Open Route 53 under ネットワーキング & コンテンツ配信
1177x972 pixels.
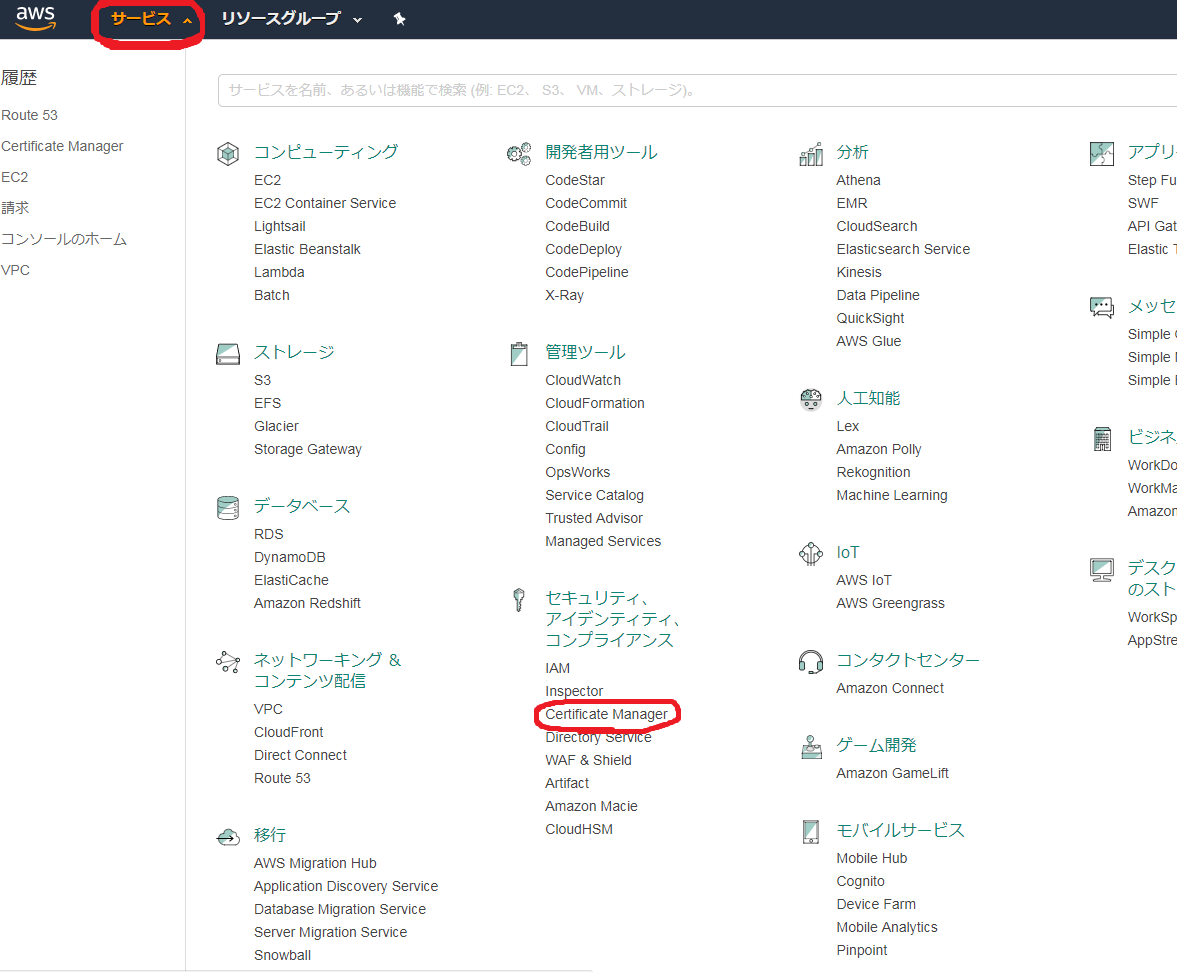(282, 778)
